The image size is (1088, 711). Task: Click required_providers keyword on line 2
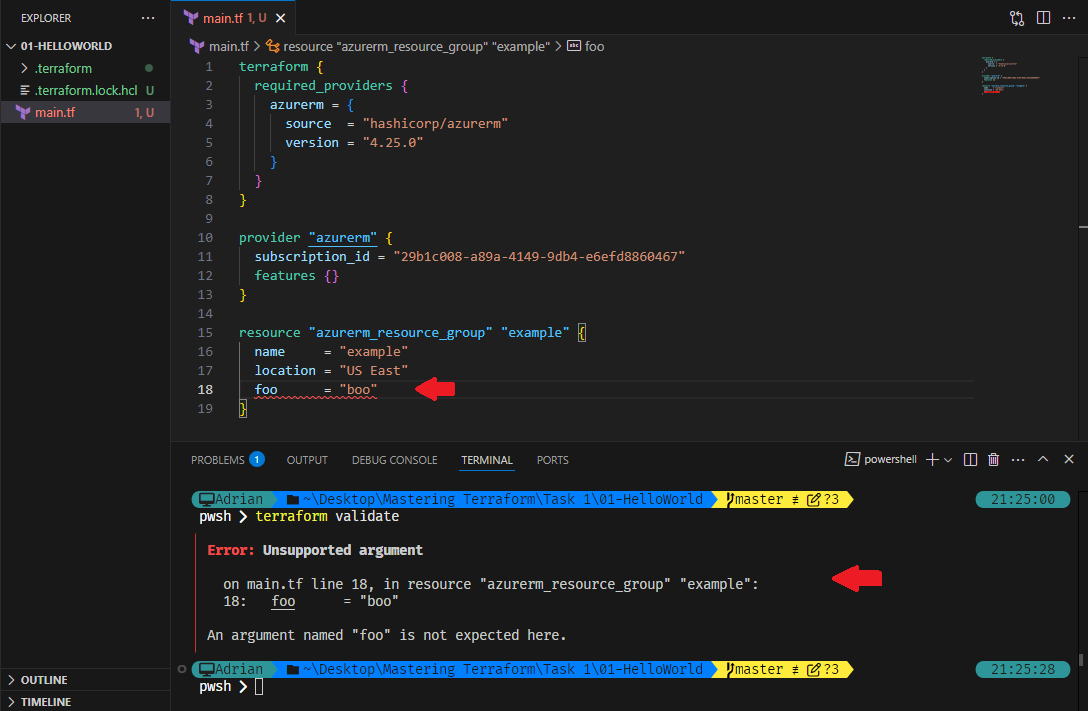tap(323, 85)
